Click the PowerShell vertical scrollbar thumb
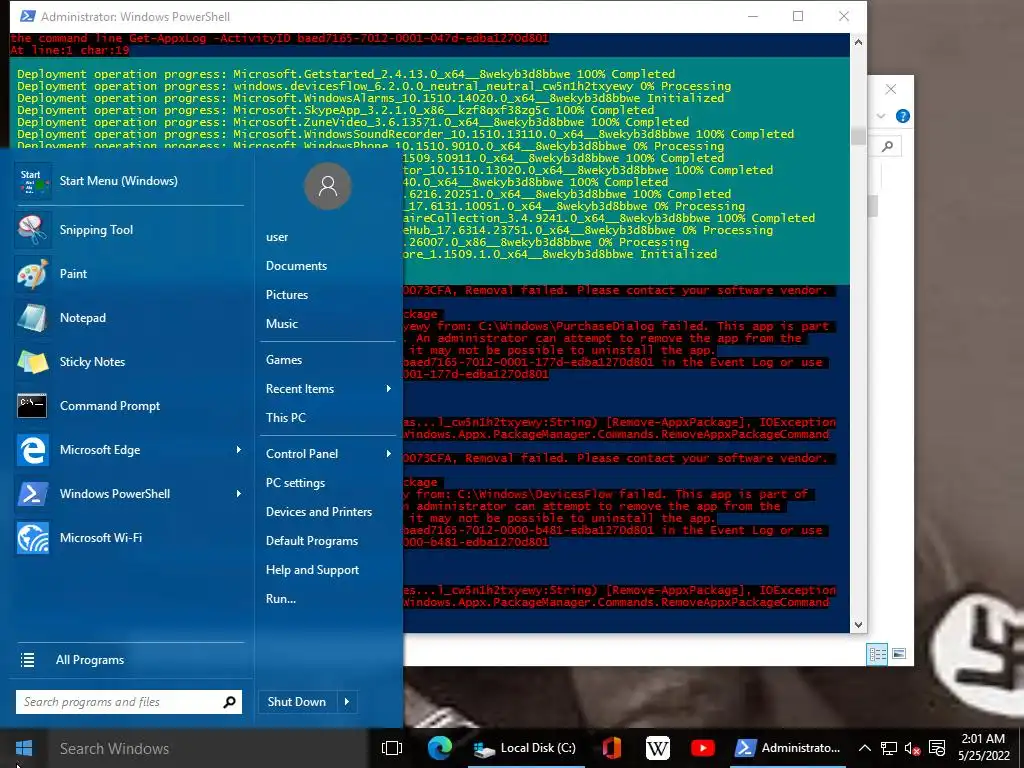Screen dimensions: 1024x768 pyautogui.click(x=858, y=136)
